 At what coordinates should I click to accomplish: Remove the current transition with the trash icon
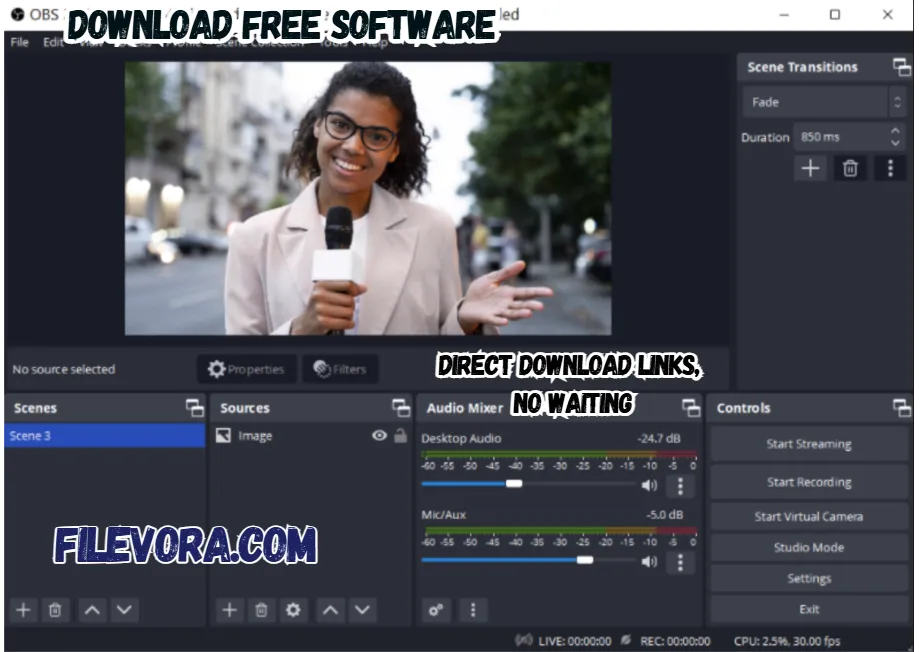click(x=850, y=168)
